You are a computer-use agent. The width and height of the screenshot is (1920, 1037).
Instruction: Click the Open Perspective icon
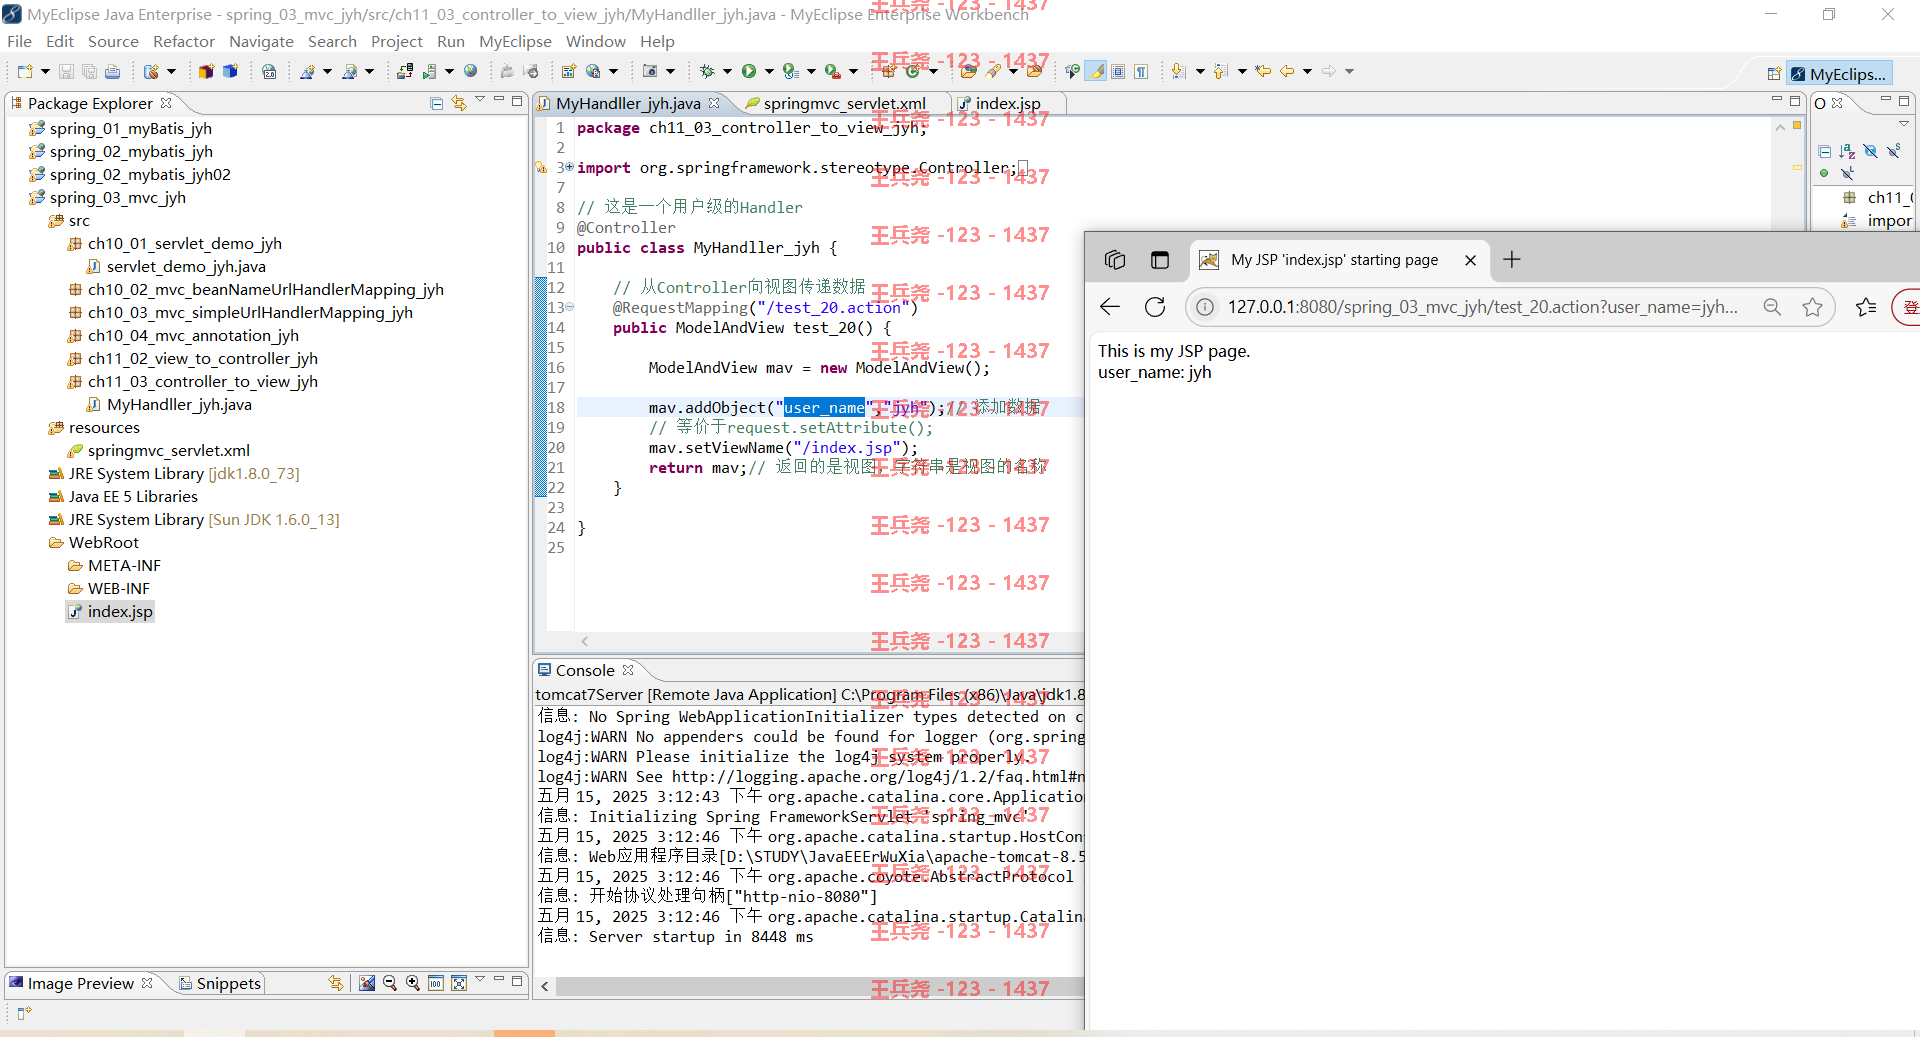(x=1773, y=74)
